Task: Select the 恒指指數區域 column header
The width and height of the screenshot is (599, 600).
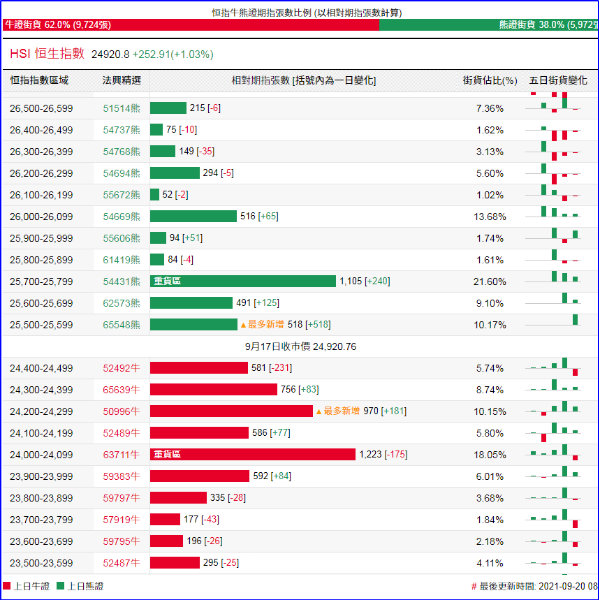Action: click(39, 80)
